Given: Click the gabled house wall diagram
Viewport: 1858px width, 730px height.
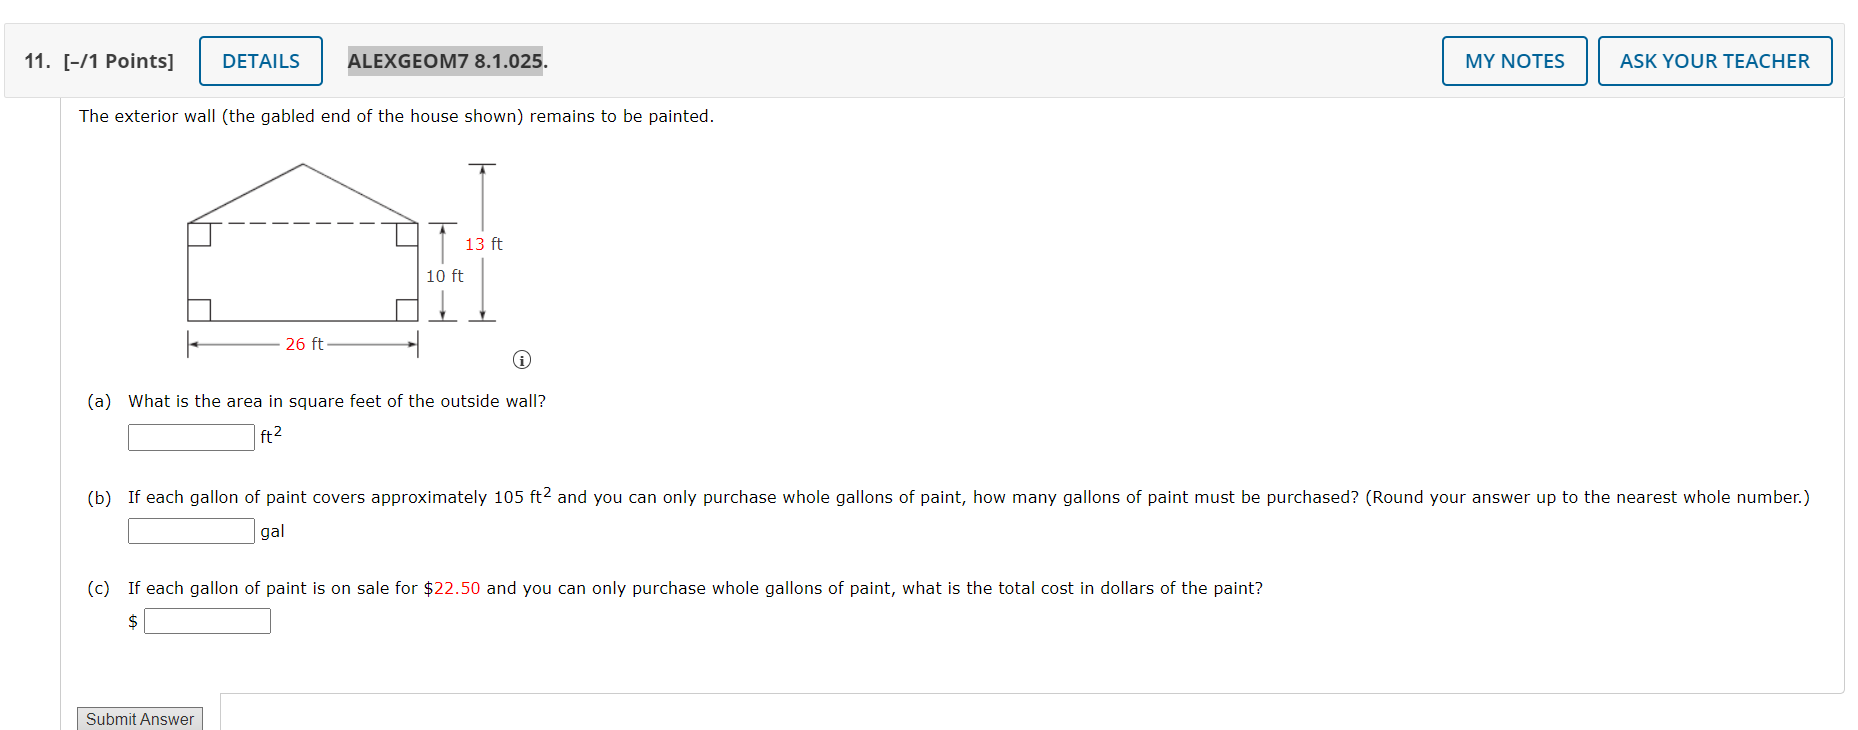Looking at the screenshot, I should coord(344,258).
